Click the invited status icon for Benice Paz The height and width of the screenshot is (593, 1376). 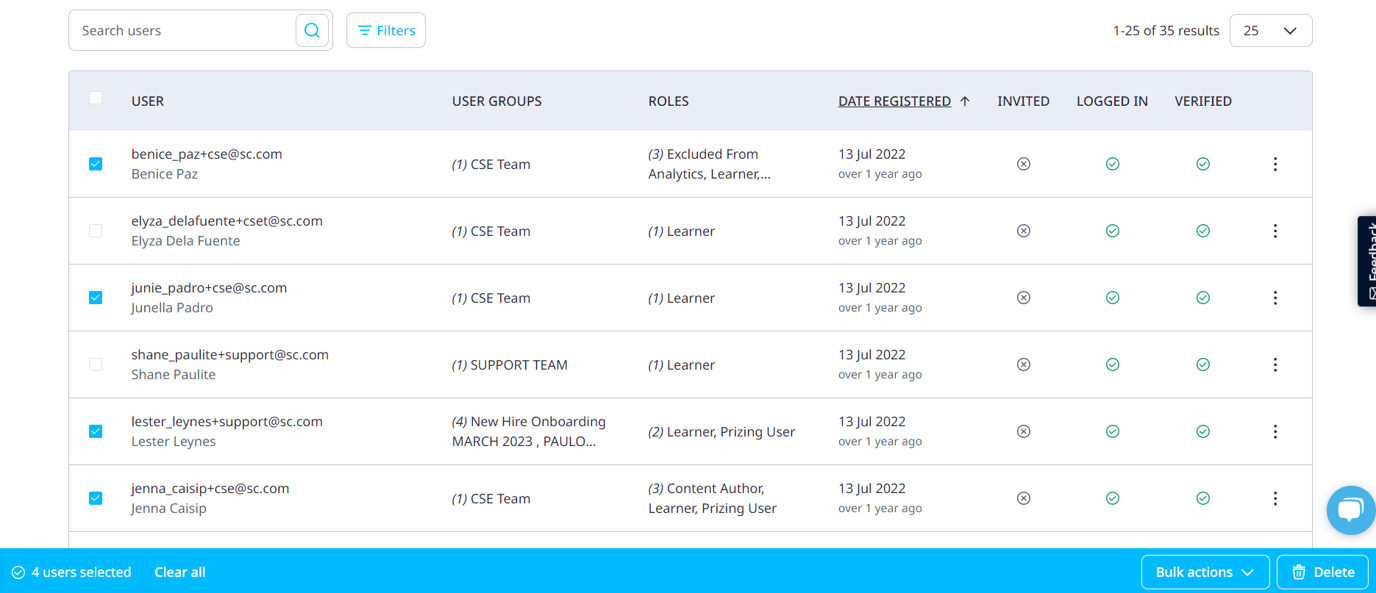click(1023, 163)
